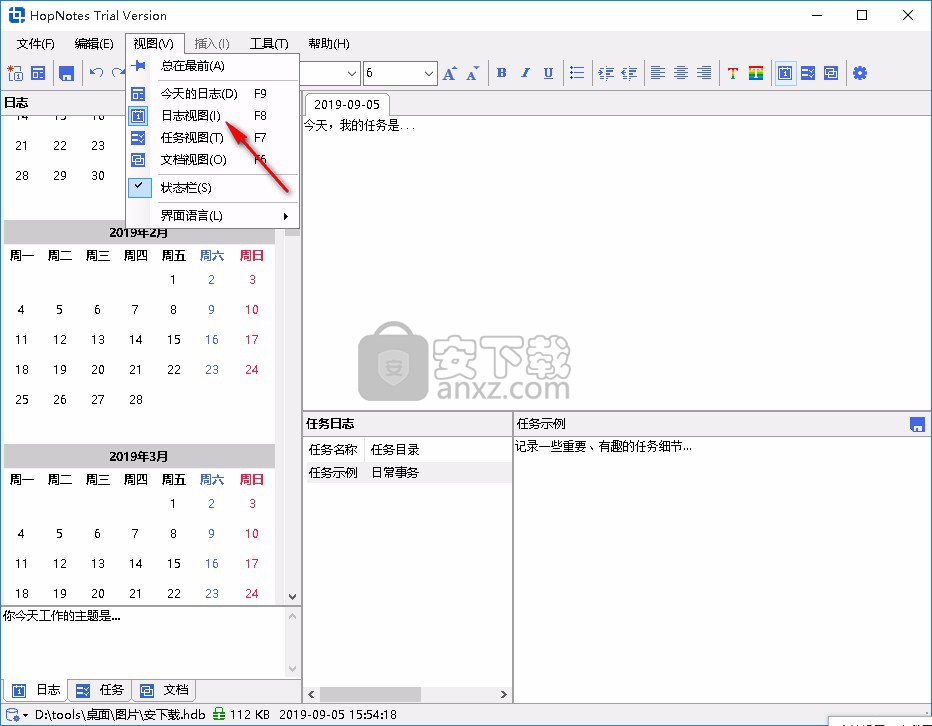Center-align the text
932x726 pixels.
point(681,73)
